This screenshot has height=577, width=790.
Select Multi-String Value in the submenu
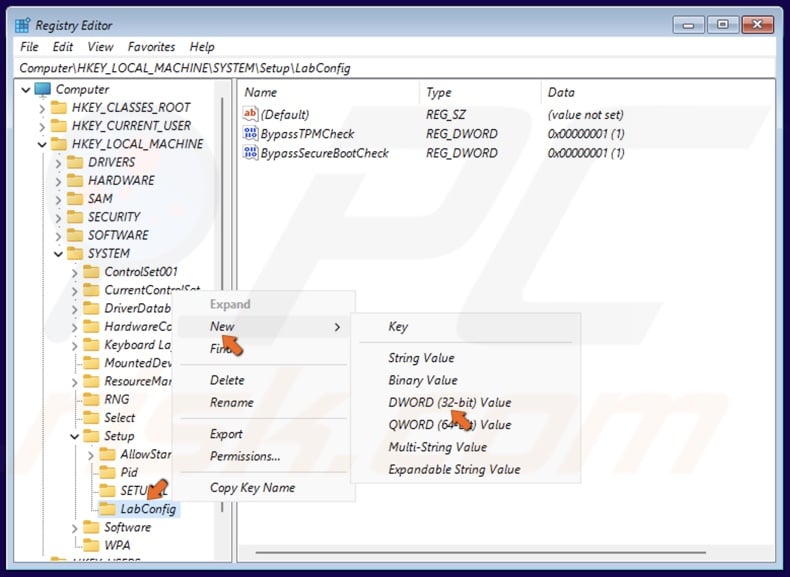tap(466, 447)
